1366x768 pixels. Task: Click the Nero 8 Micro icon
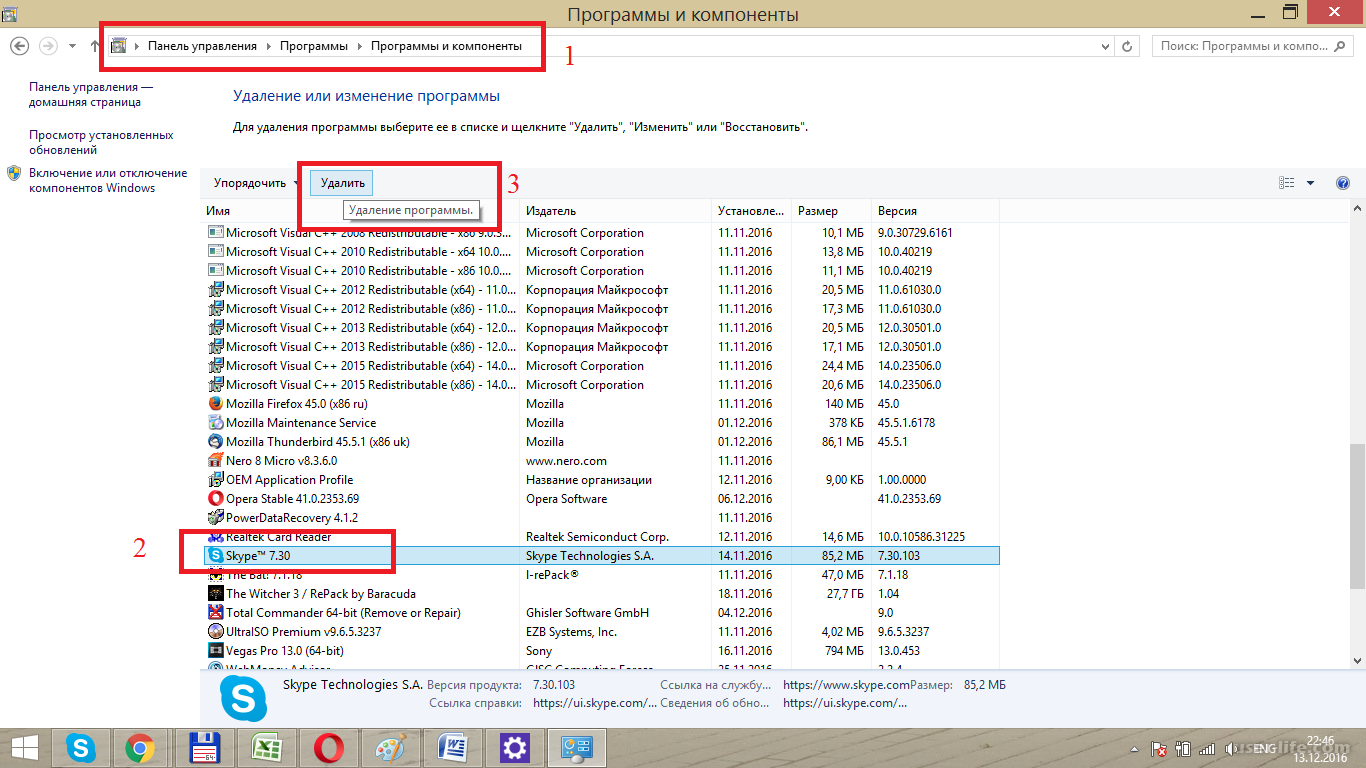[x=215, y=461]
